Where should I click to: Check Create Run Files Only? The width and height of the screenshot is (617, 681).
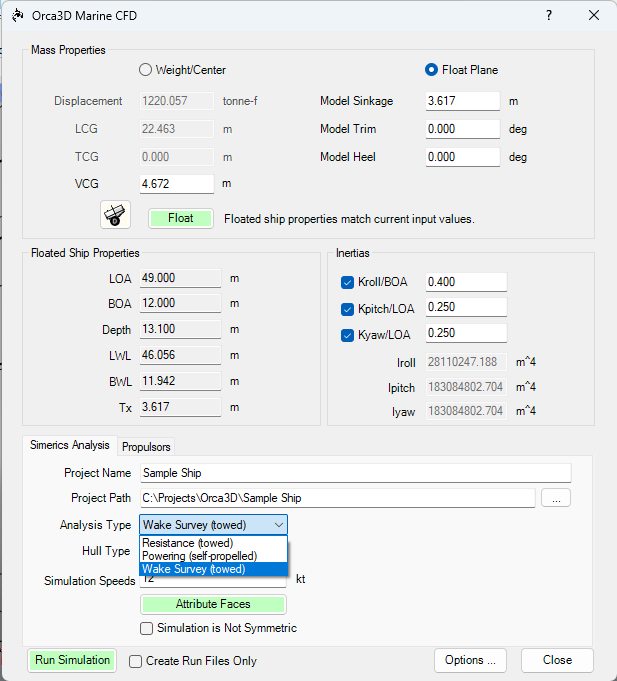coord(135,661)
